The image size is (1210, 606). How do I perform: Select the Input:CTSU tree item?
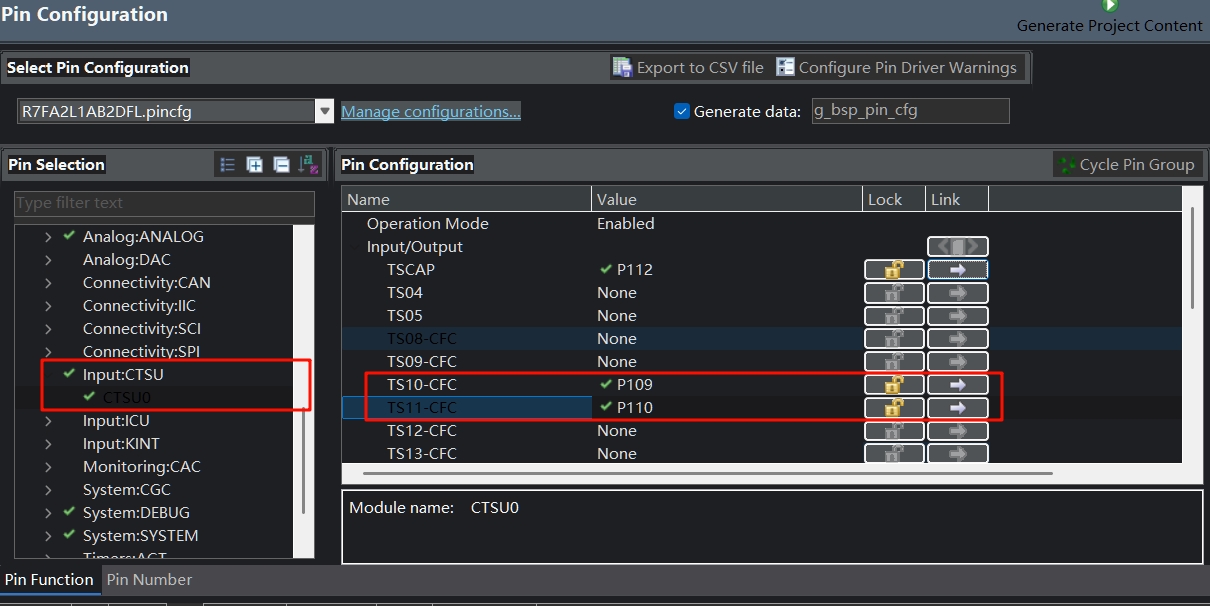click(x=123, y=375)
